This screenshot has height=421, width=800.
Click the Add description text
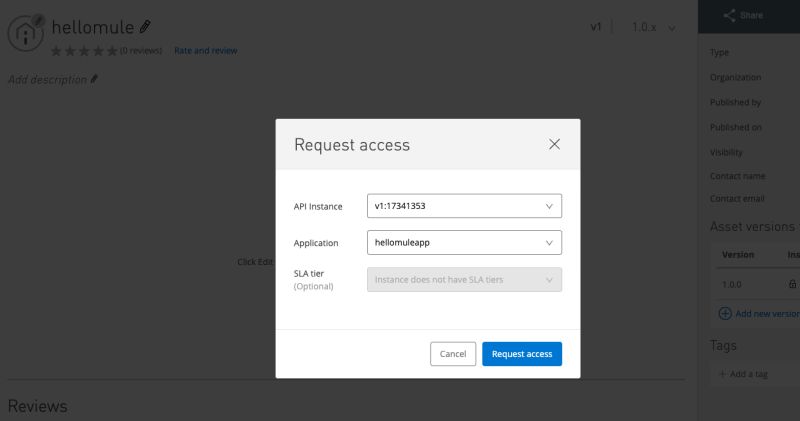47,80
